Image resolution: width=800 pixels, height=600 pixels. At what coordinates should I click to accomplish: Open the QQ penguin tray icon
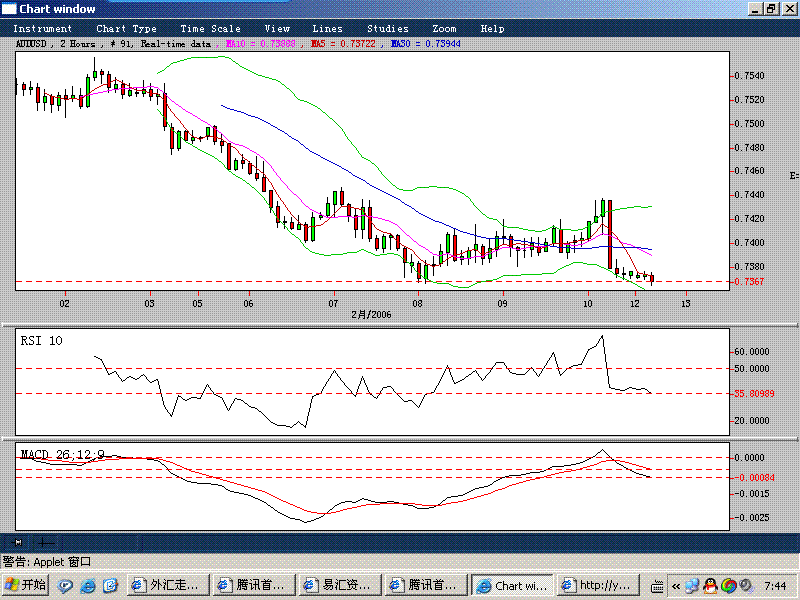[710, 586]
